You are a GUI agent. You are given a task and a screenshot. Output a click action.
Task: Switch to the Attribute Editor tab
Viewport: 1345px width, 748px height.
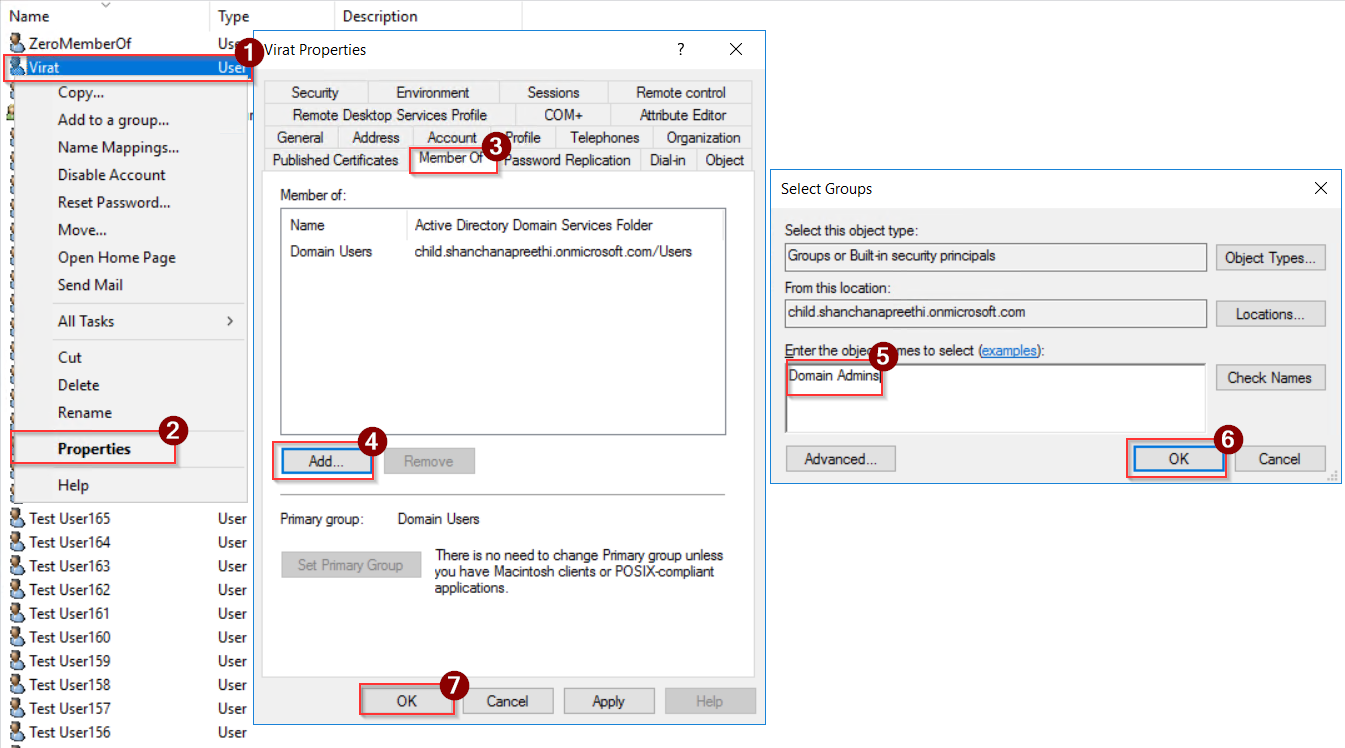point(680,114)
